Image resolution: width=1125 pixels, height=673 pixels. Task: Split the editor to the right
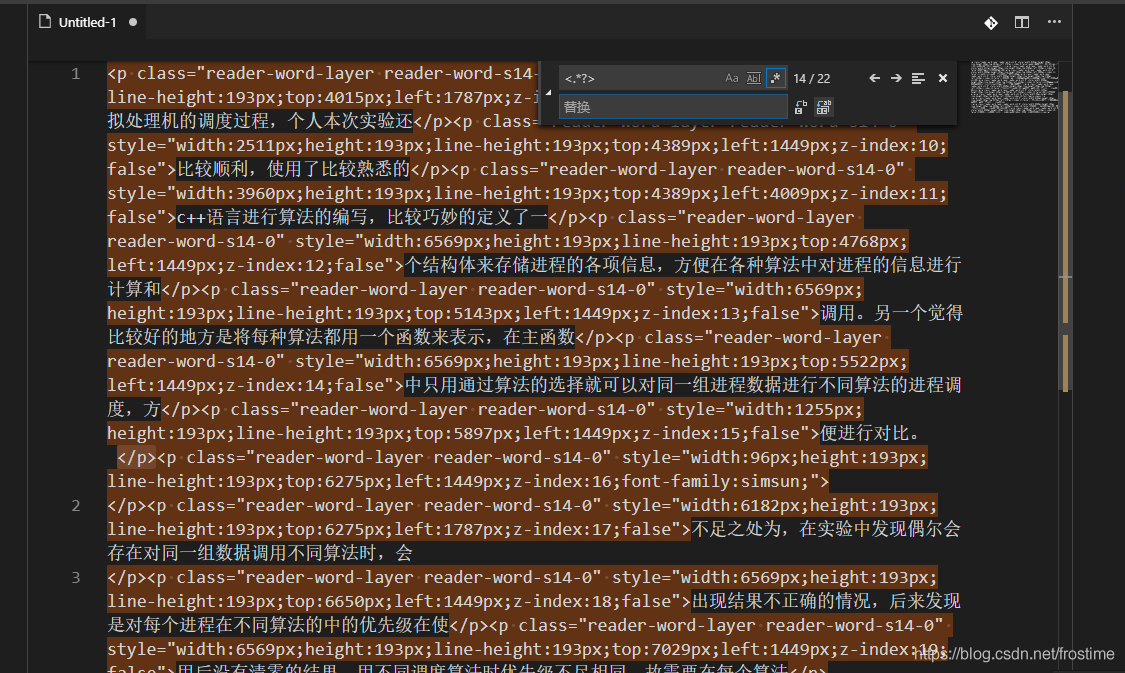coord(1022,22)
